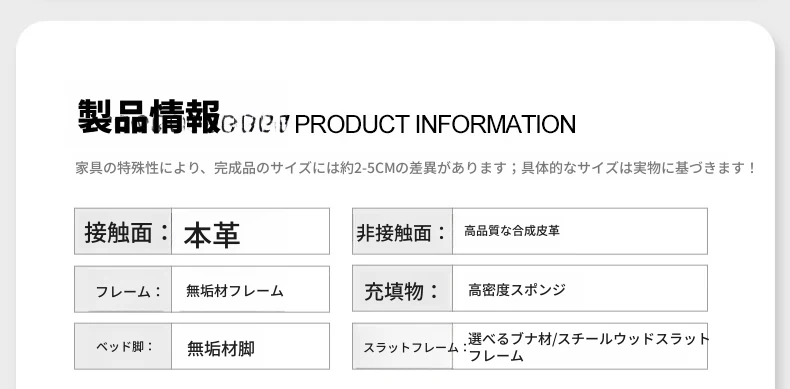
Task: Select the スラットフレーム label cell
Action: 402,346
